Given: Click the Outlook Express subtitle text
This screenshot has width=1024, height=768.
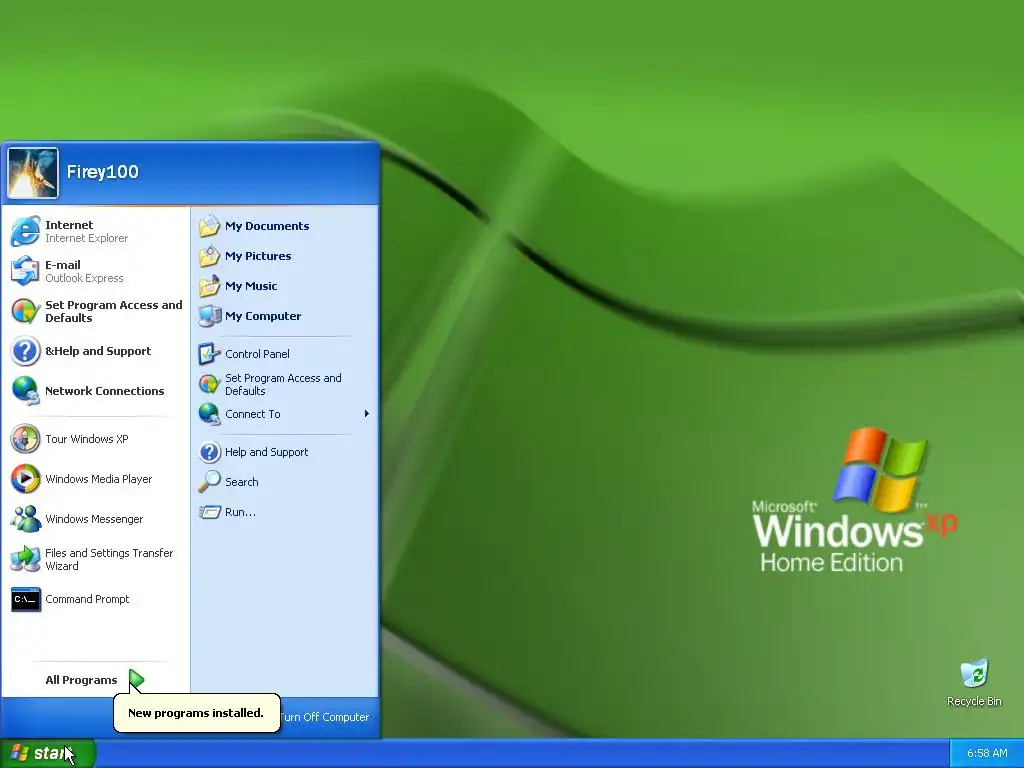Looking at the screenshot, I should [x=84, y=278].
